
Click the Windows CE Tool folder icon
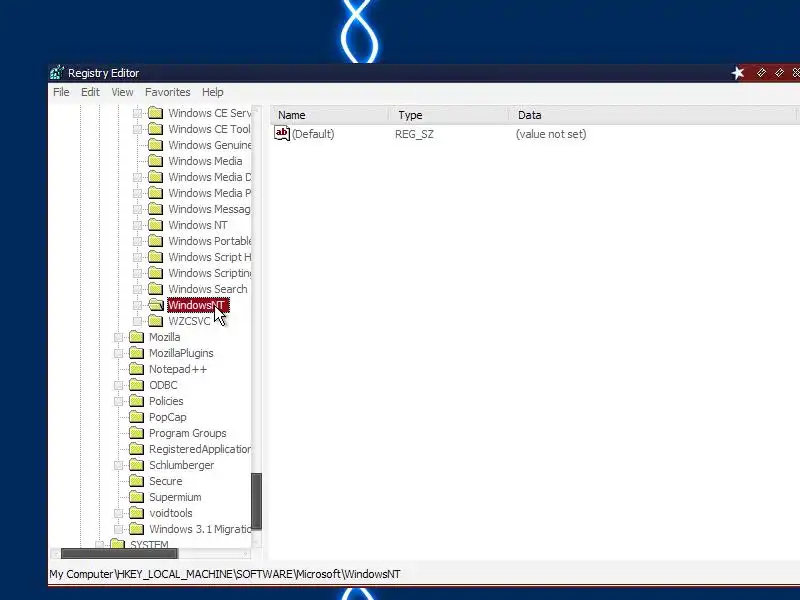(156, 129)
